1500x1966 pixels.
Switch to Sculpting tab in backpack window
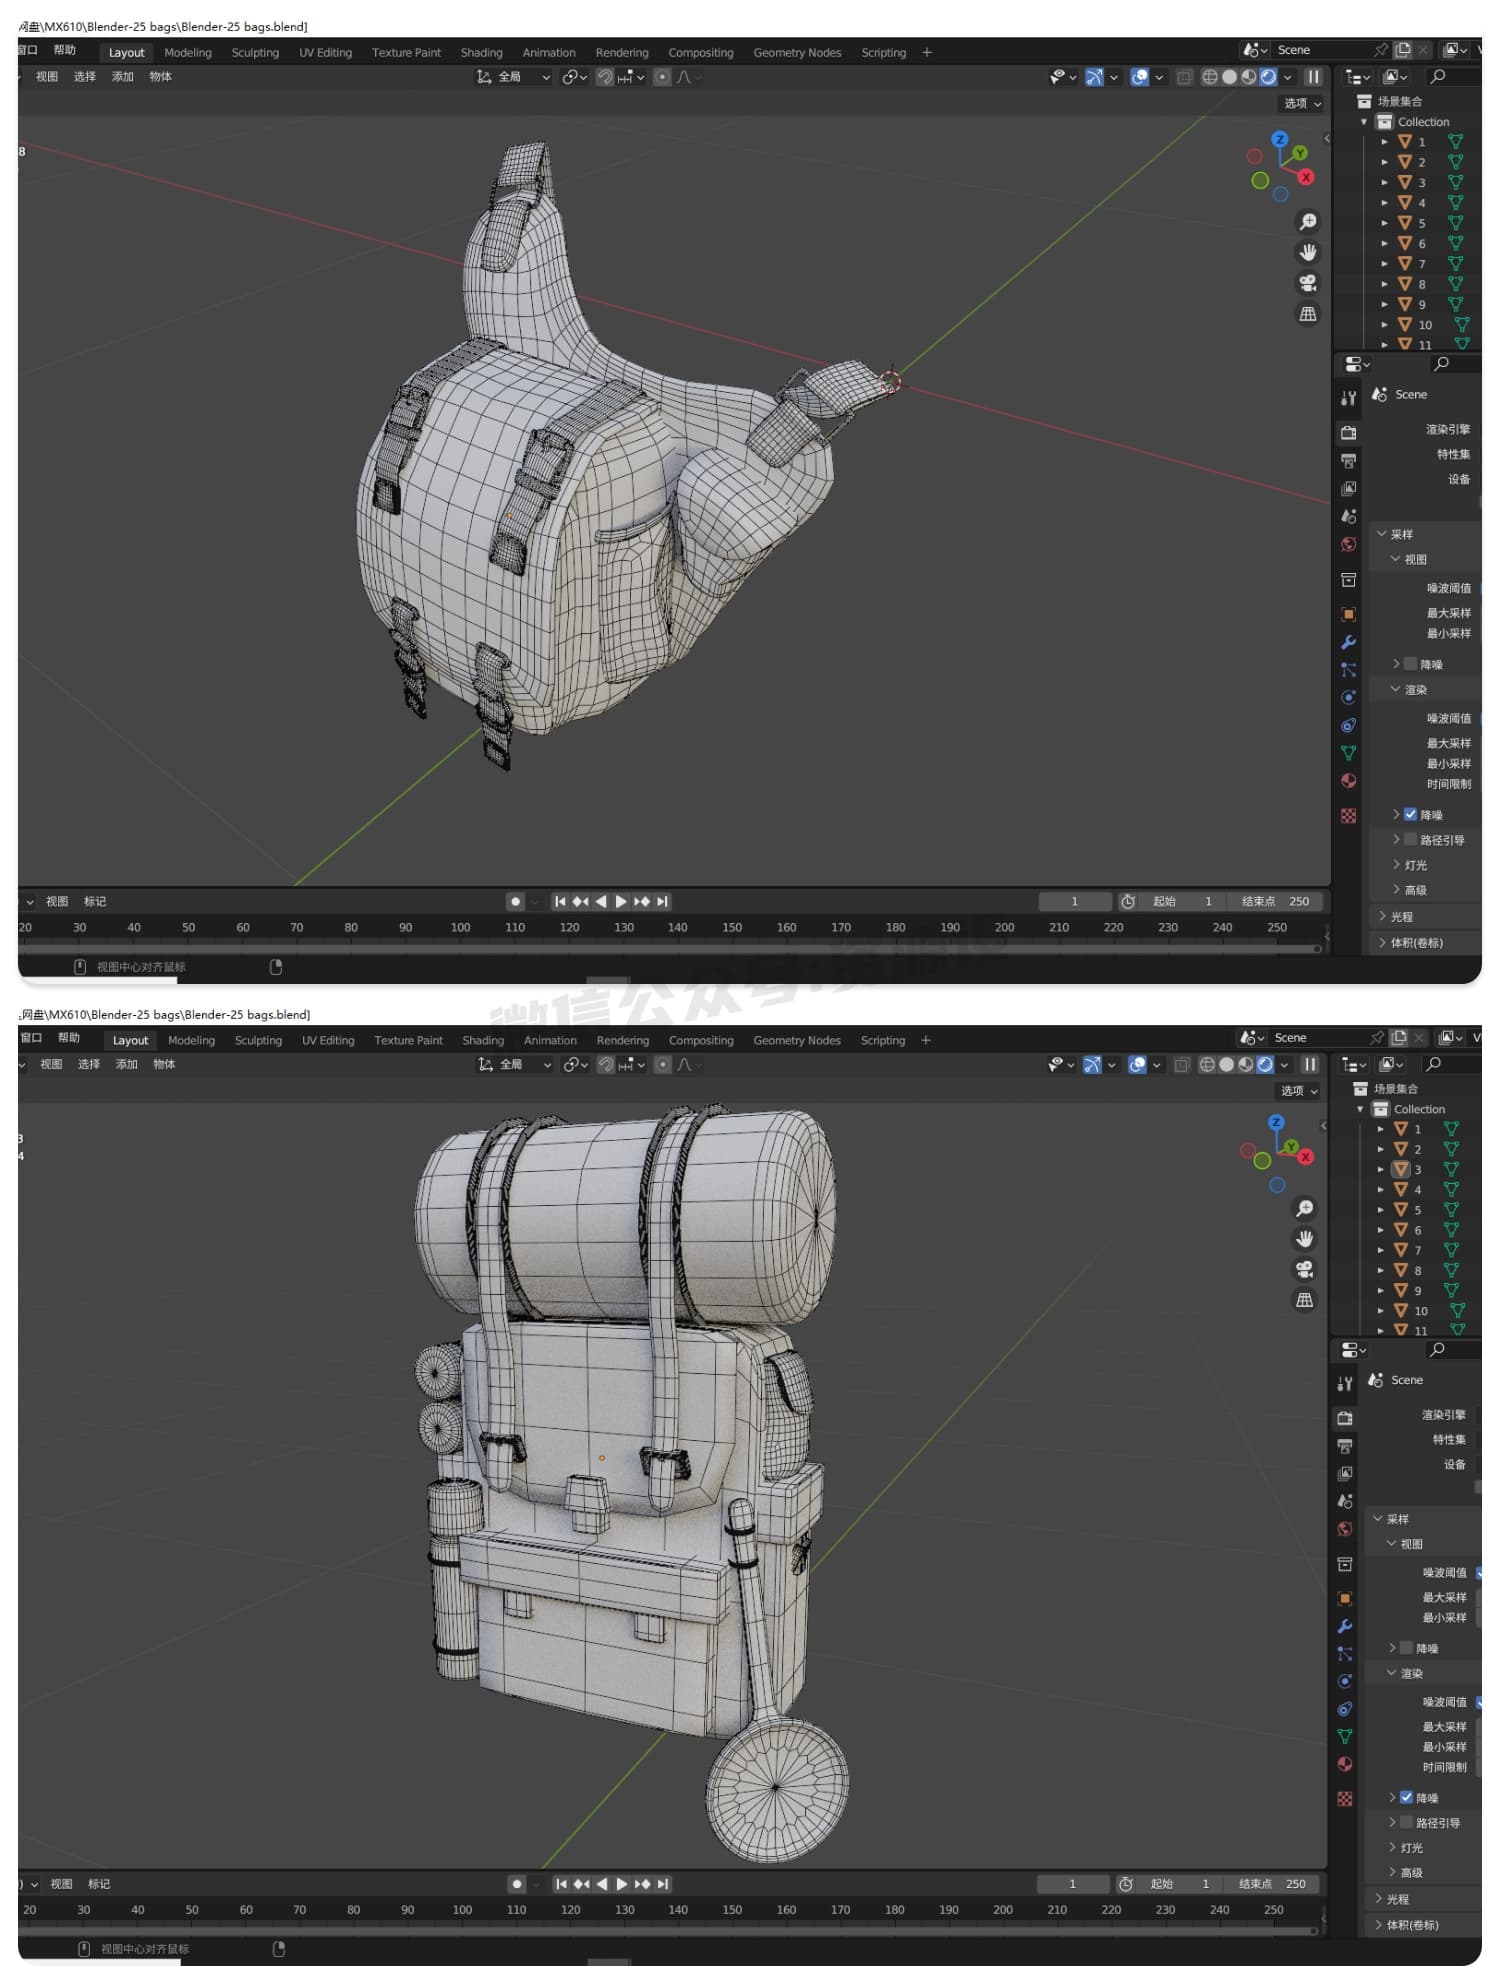258,1040
